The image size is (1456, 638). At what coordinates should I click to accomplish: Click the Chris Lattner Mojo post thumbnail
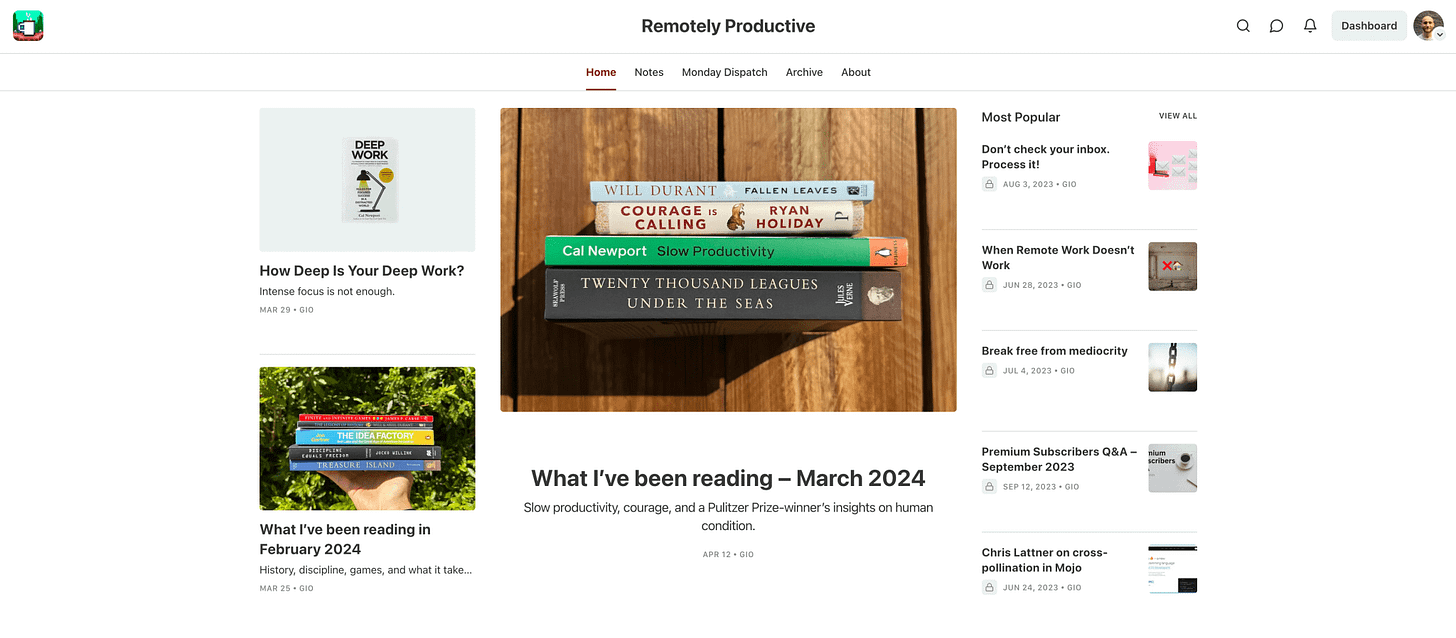pyautogui.click(x=1173, y=569)
